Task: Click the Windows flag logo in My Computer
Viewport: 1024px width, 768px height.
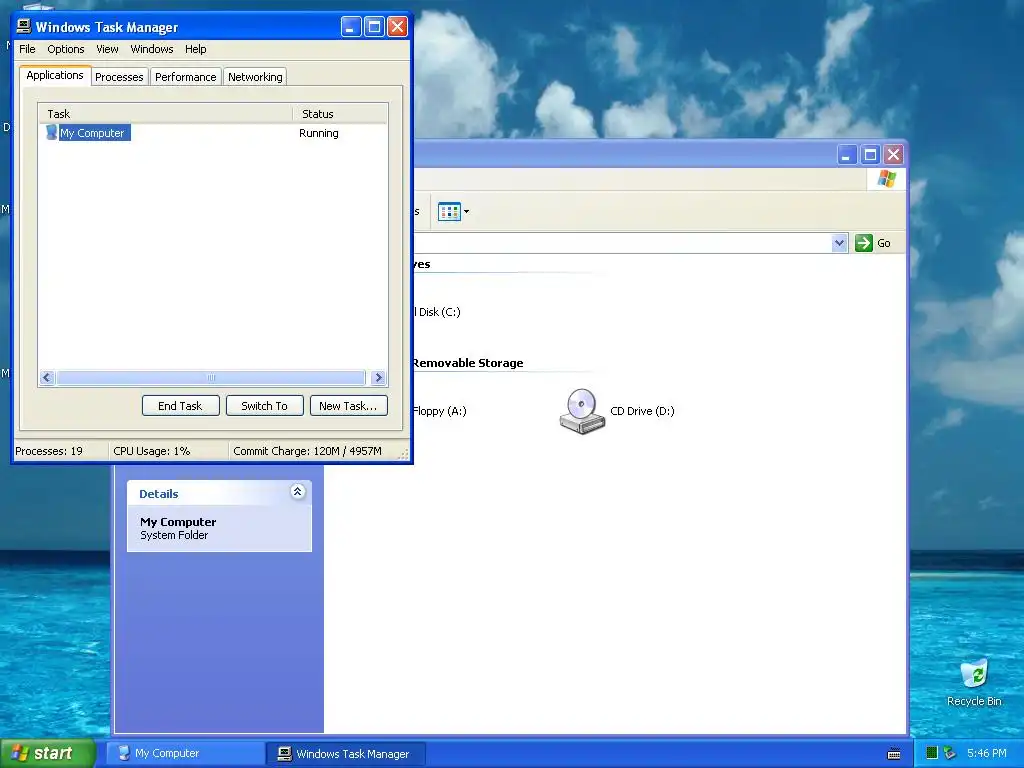Action: click(887, 178)
